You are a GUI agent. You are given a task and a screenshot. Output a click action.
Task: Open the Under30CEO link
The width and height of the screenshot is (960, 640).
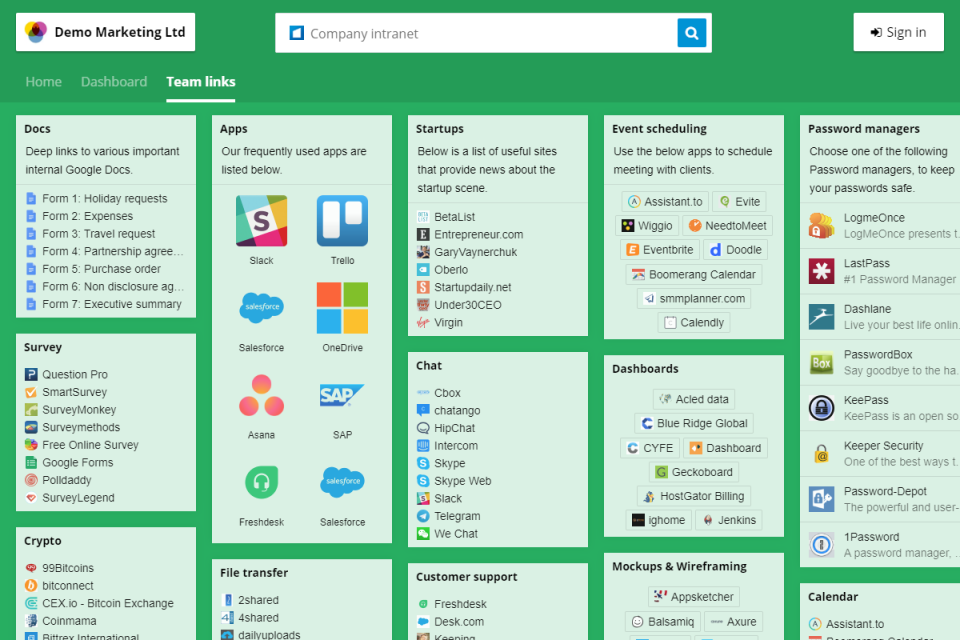coord(468,305)
